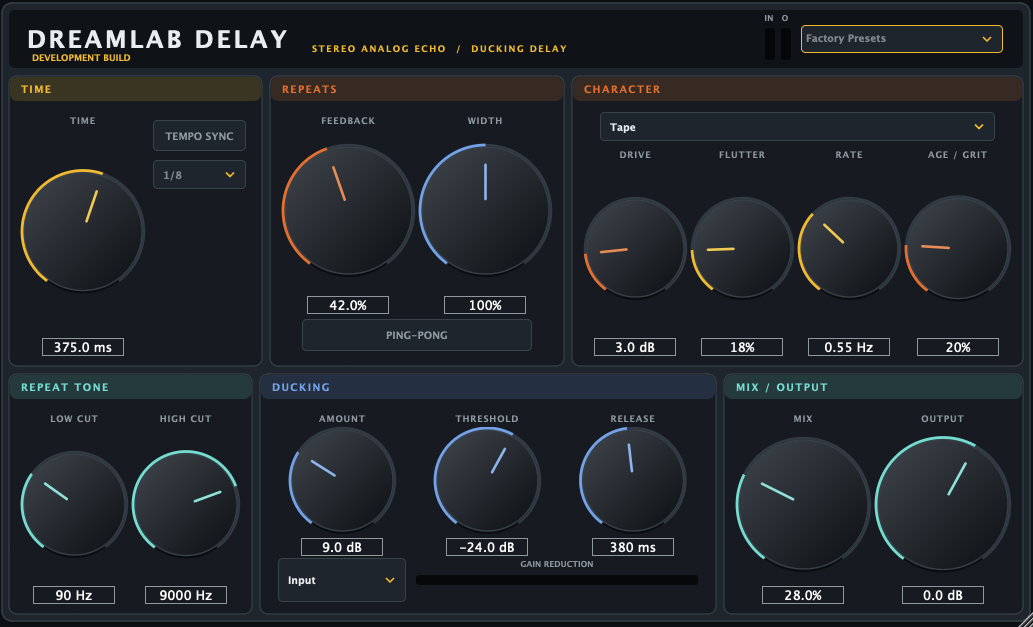Click the ducking RELEASE knob

pyautogui.click(x=633, y=479)
